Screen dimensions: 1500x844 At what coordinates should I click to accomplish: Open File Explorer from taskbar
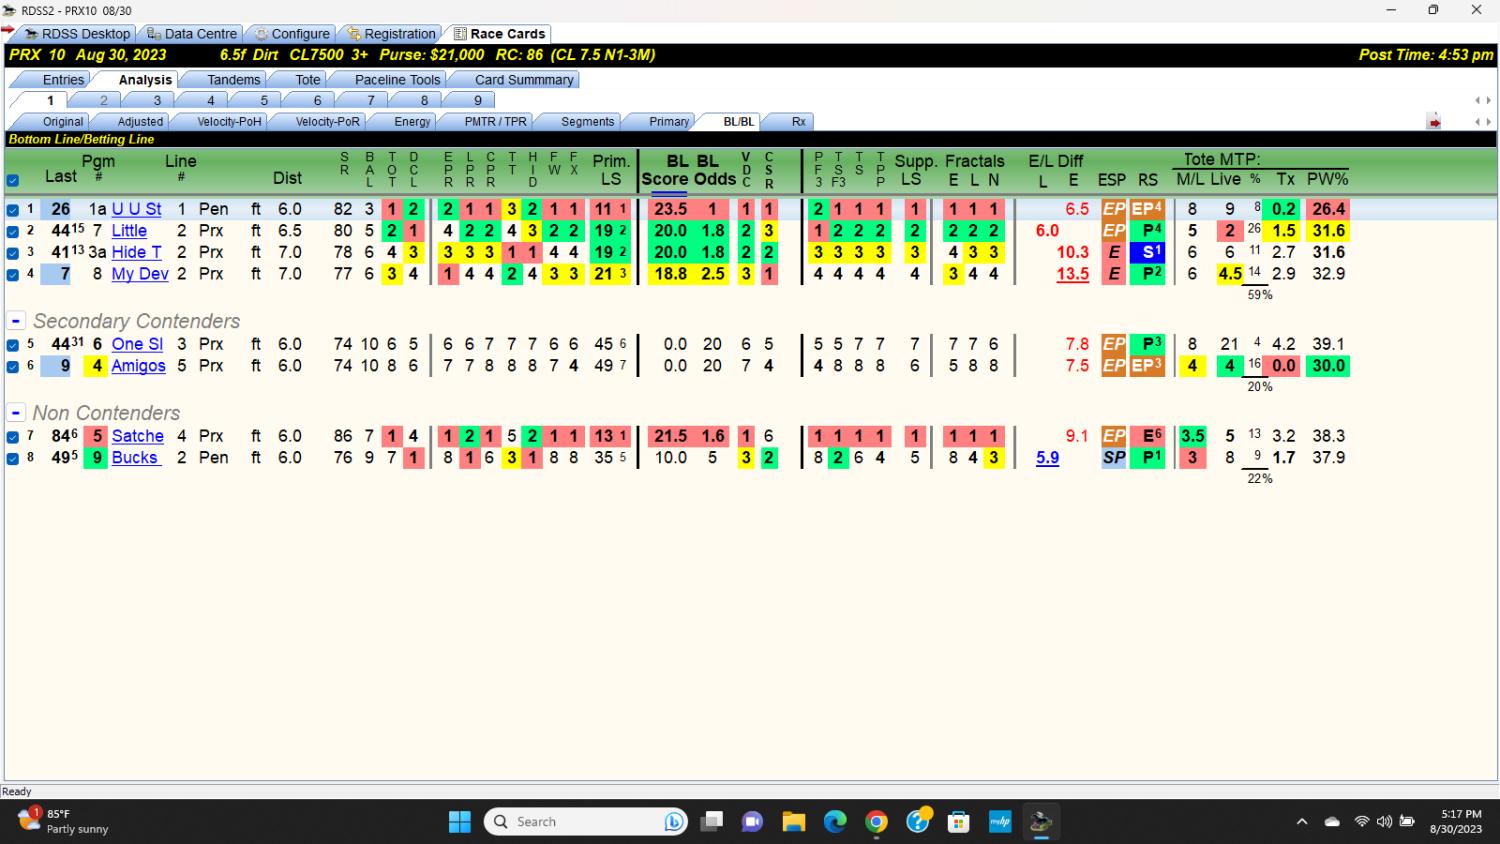click(794, 822)
